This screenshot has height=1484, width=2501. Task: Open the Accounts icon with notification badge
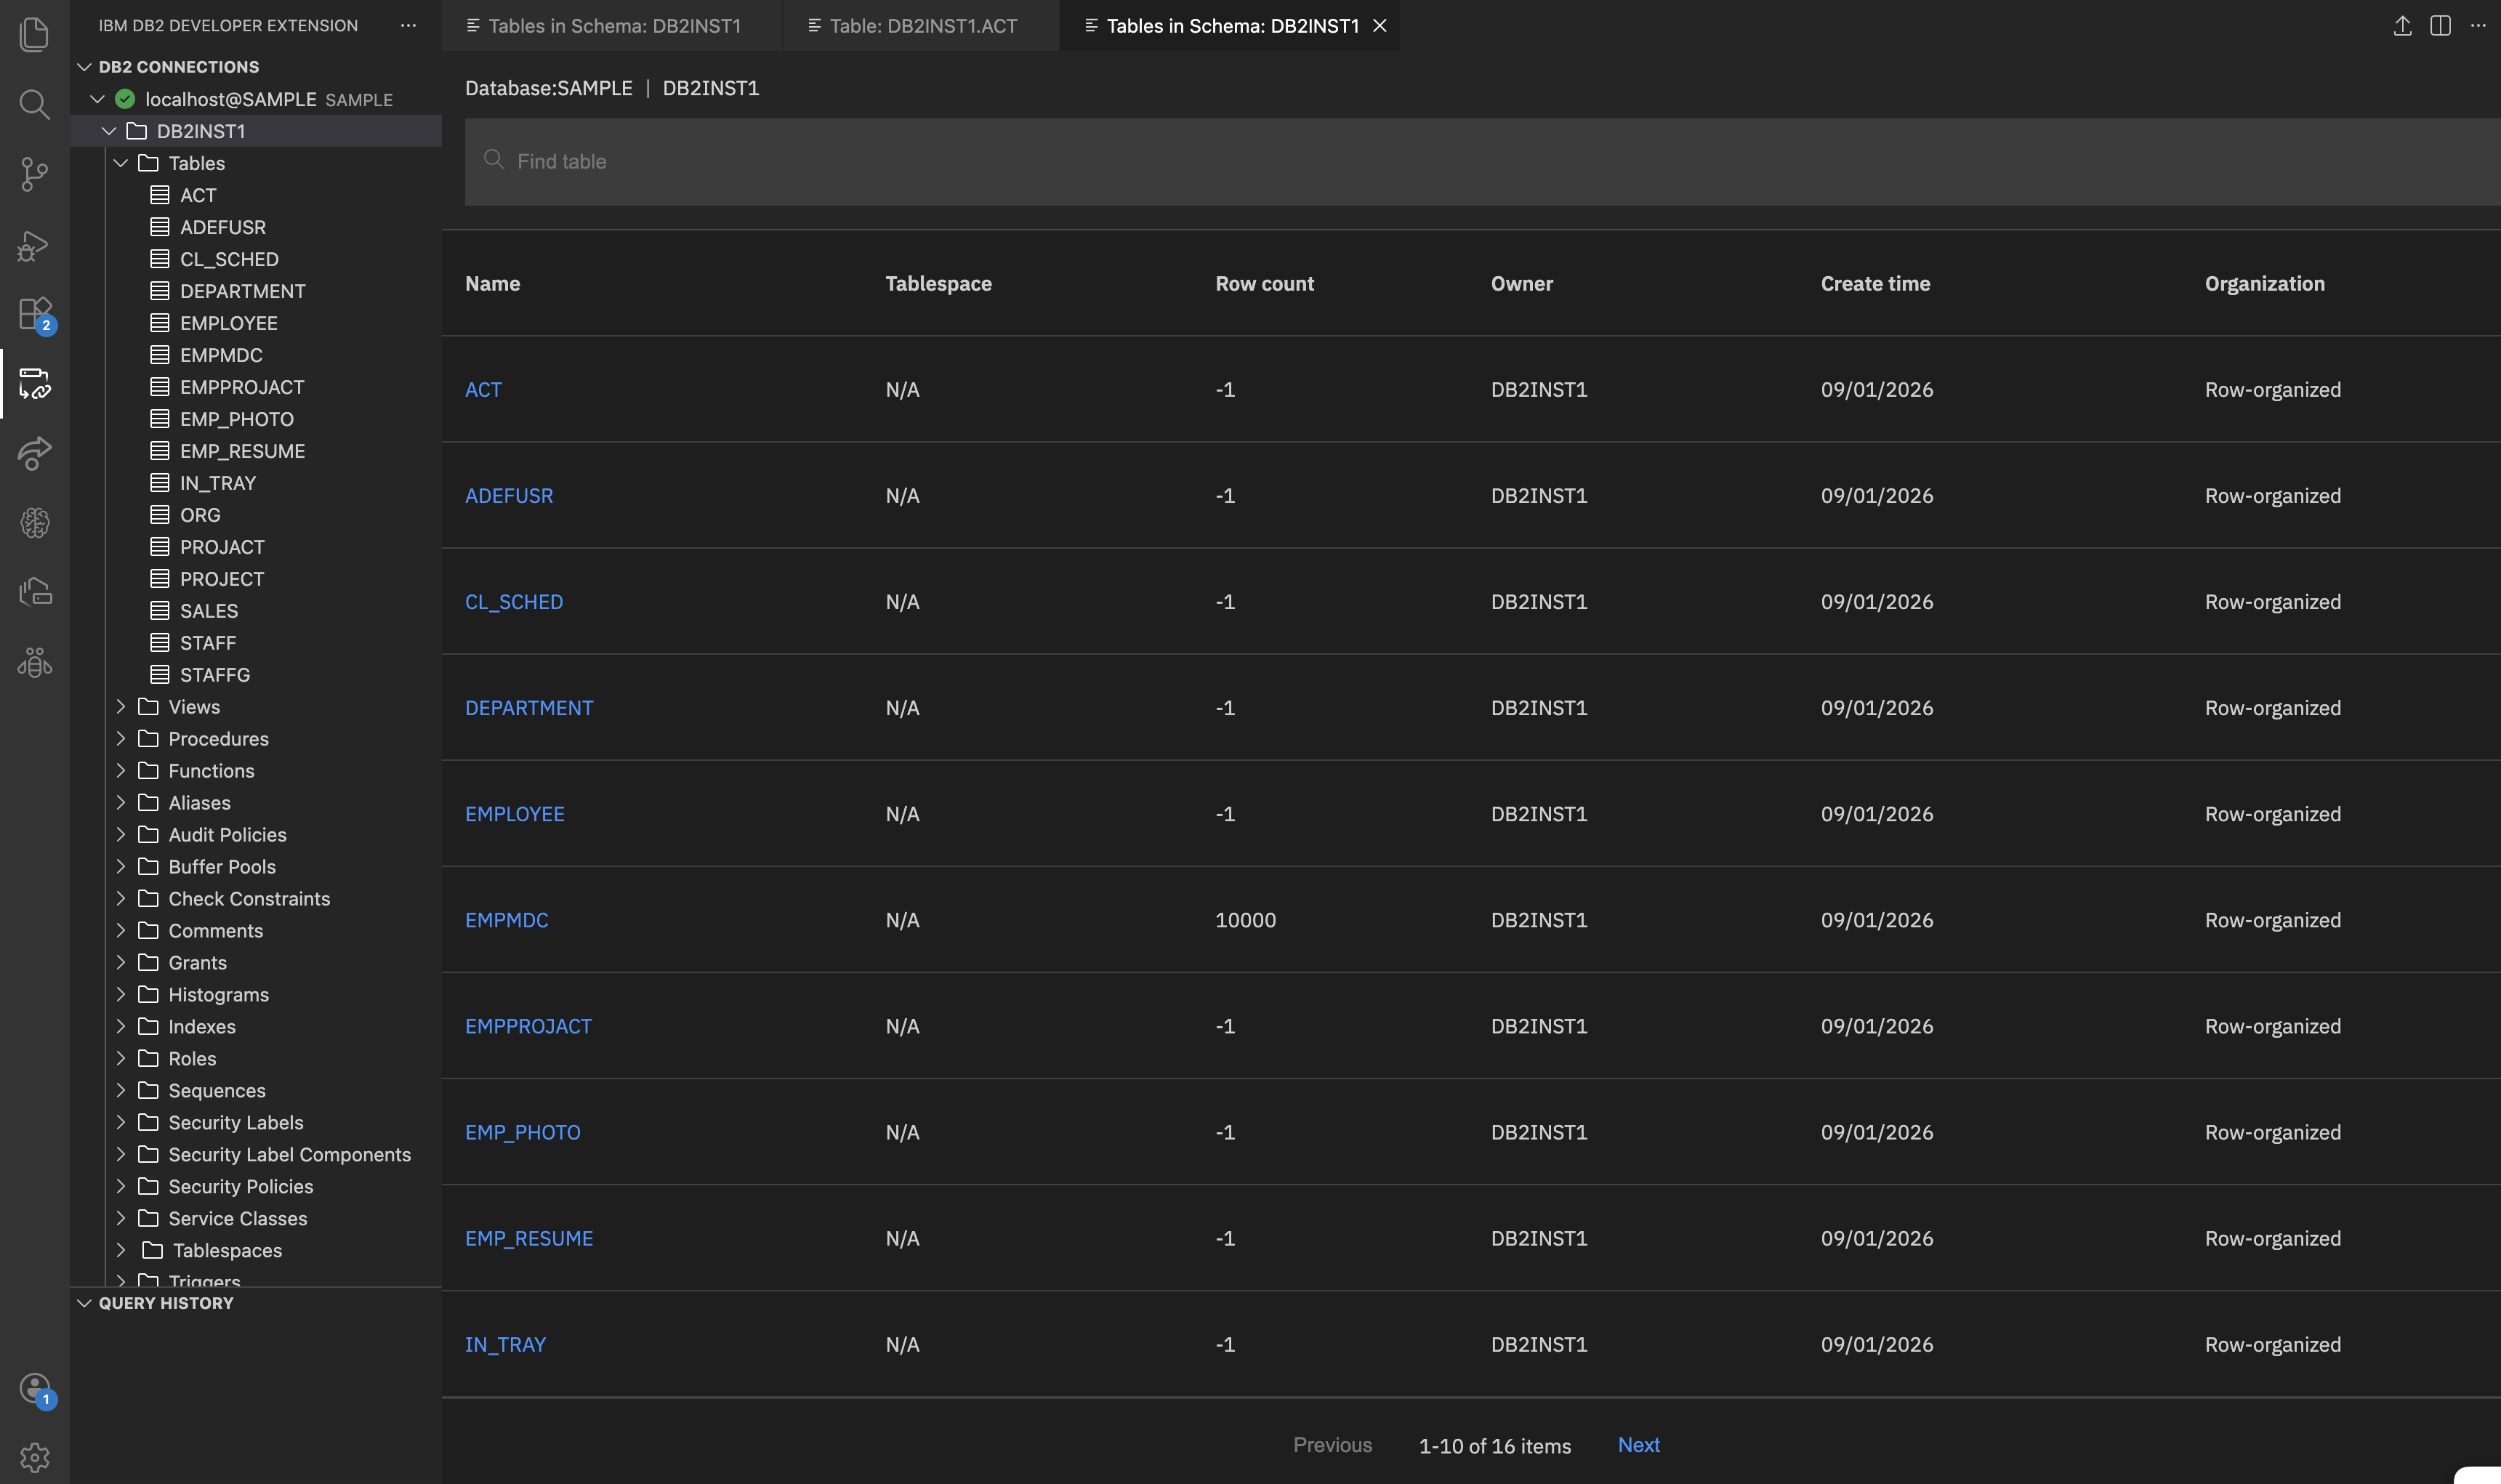[35, 1389]
